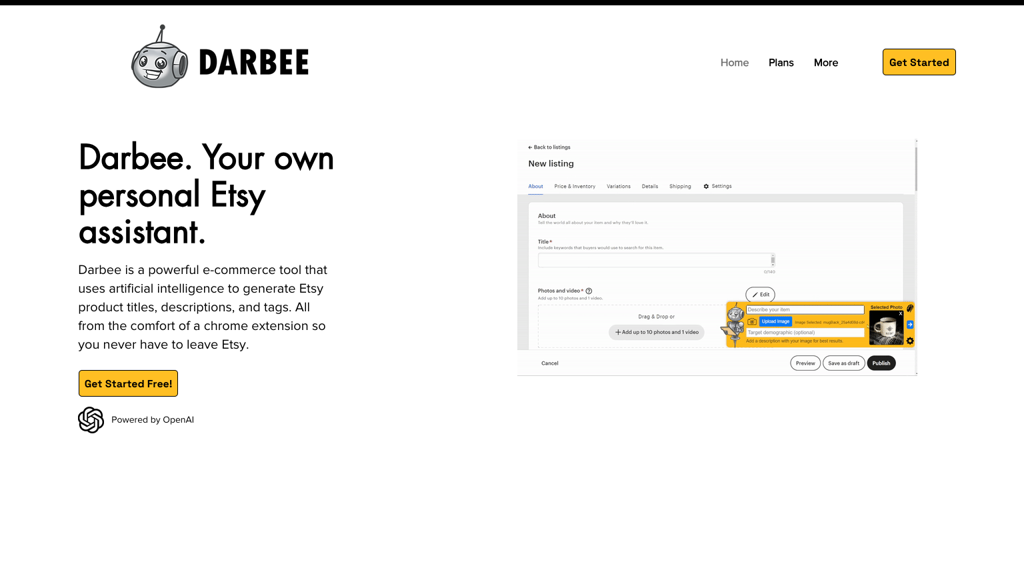Viewport: 1024px width, 576px height.
Task: Open the Darbee panel settings gear icon
Action: (x=910, y=341)
